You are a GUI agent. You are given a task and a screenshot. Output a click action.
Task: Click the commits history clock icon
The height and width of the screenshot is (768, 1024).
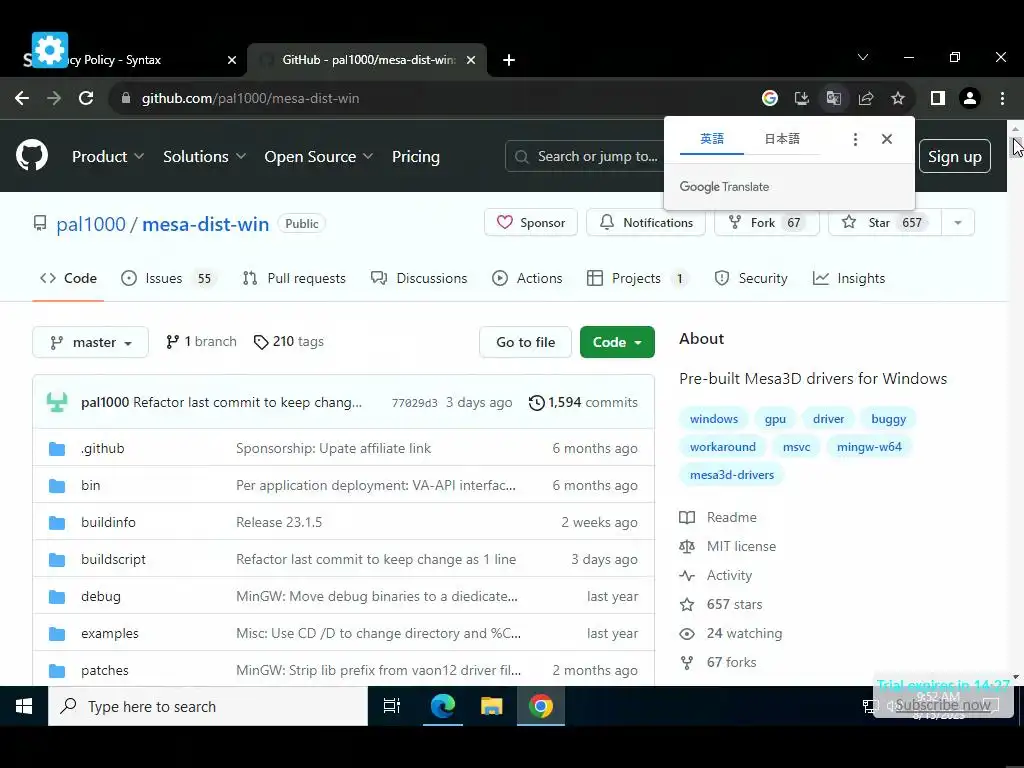[536, 402]
